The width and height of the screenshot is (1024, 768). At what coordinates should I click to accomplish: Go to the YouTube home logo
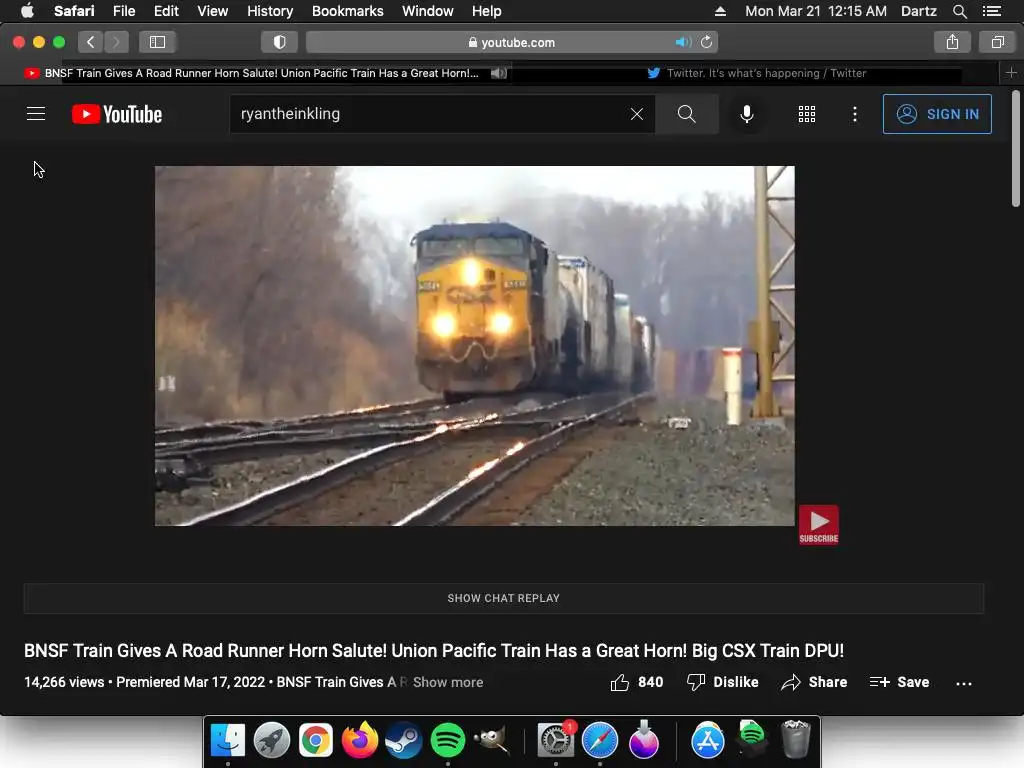(x=117, y=114)
